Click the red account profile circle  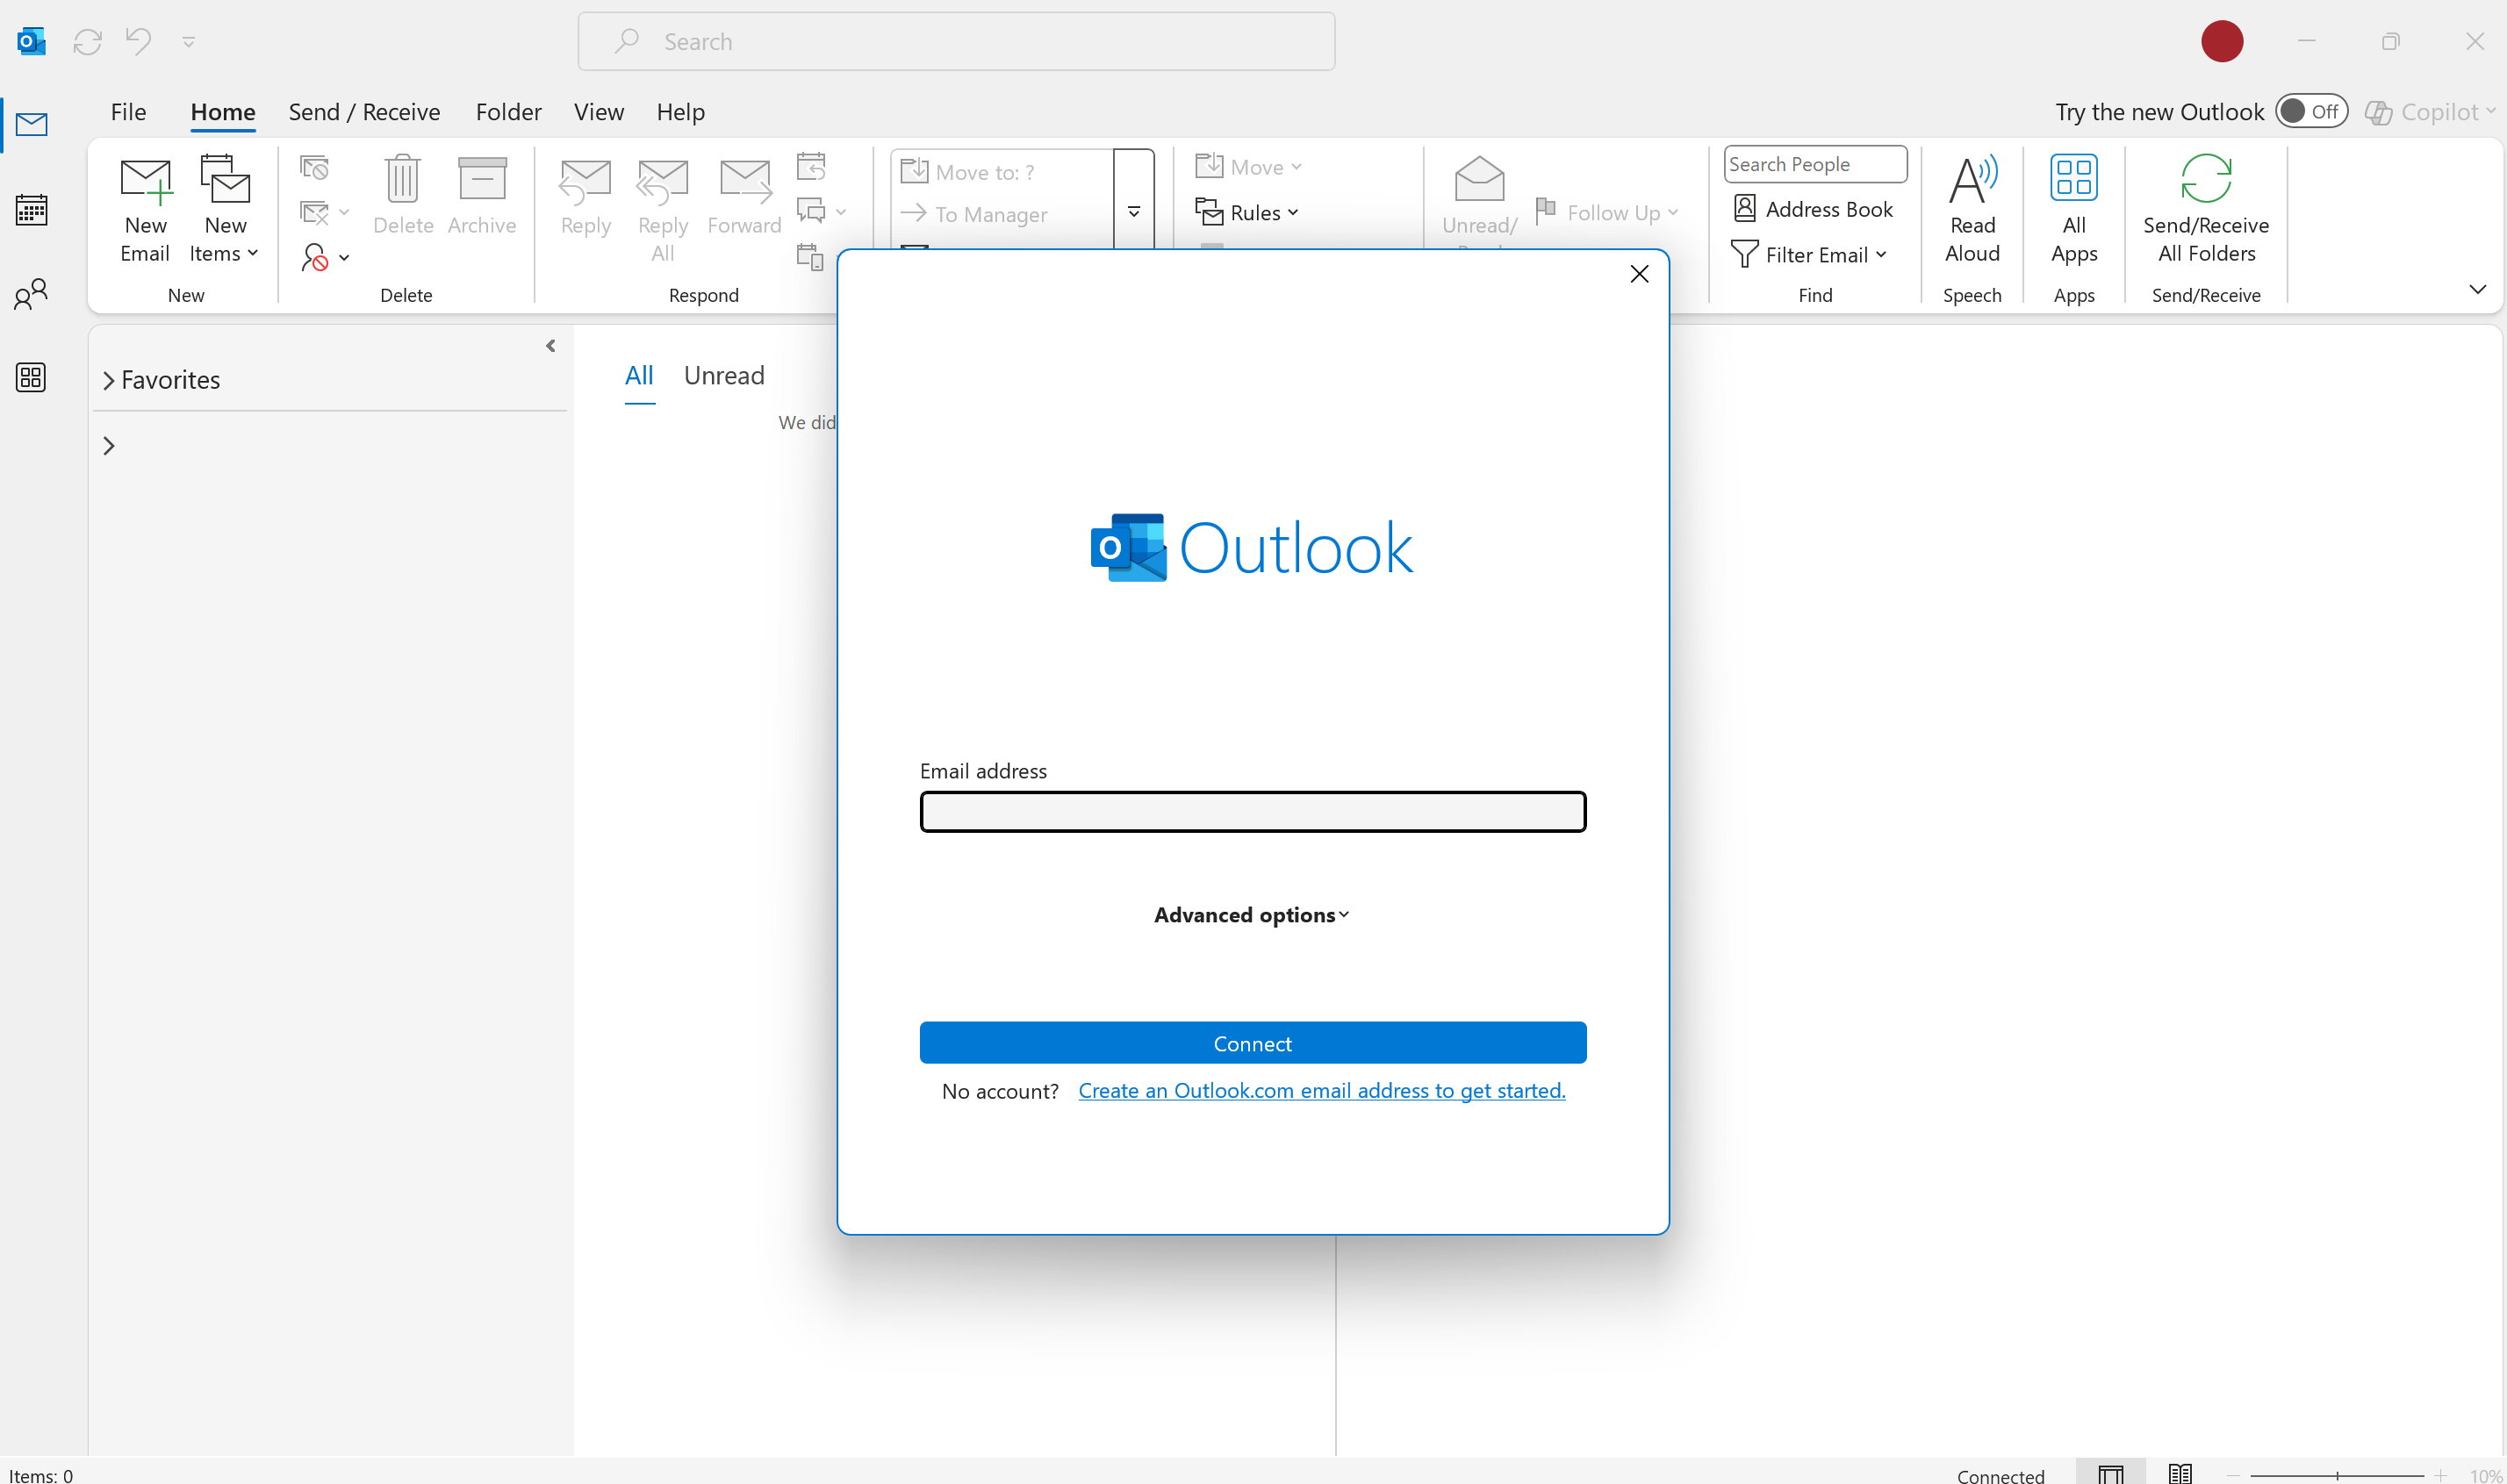point(2222,41)
